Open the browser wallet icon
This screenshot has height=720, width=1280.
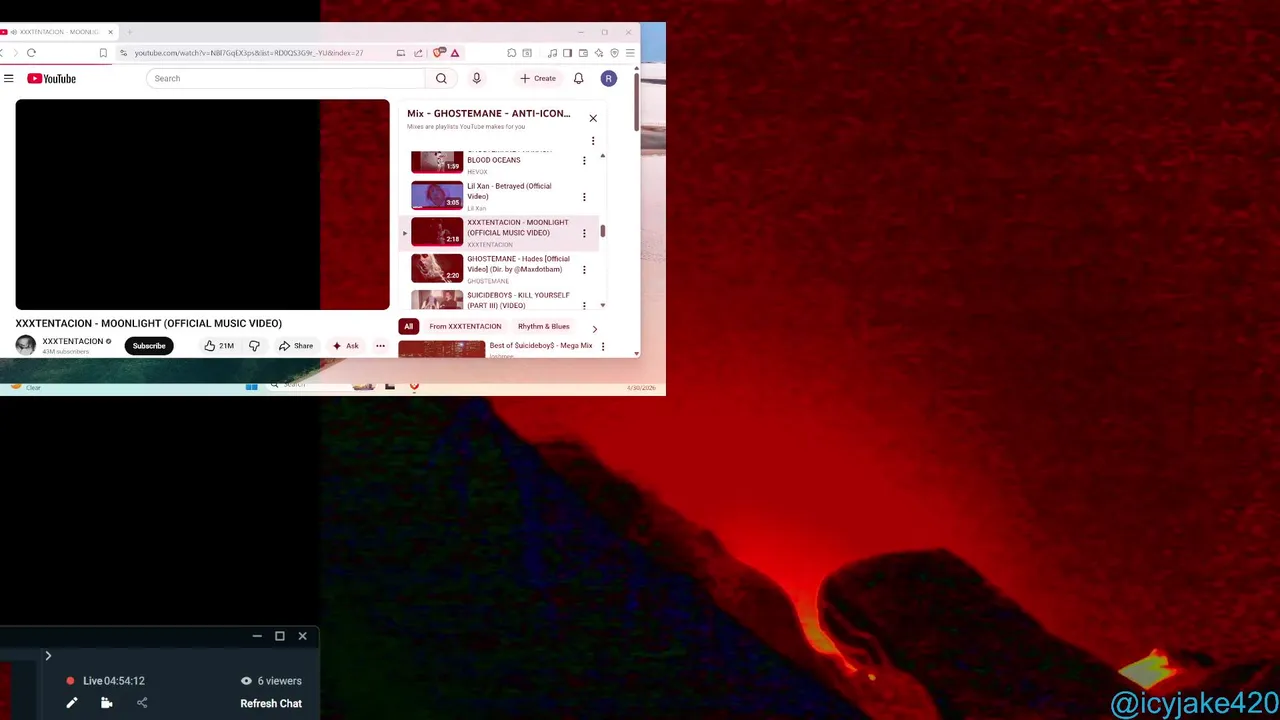pyautogui.click(x=583, y=53)
